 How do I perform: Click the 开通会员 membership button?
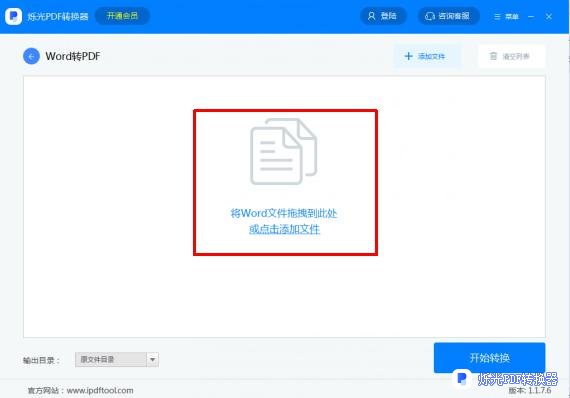[122, 16]
